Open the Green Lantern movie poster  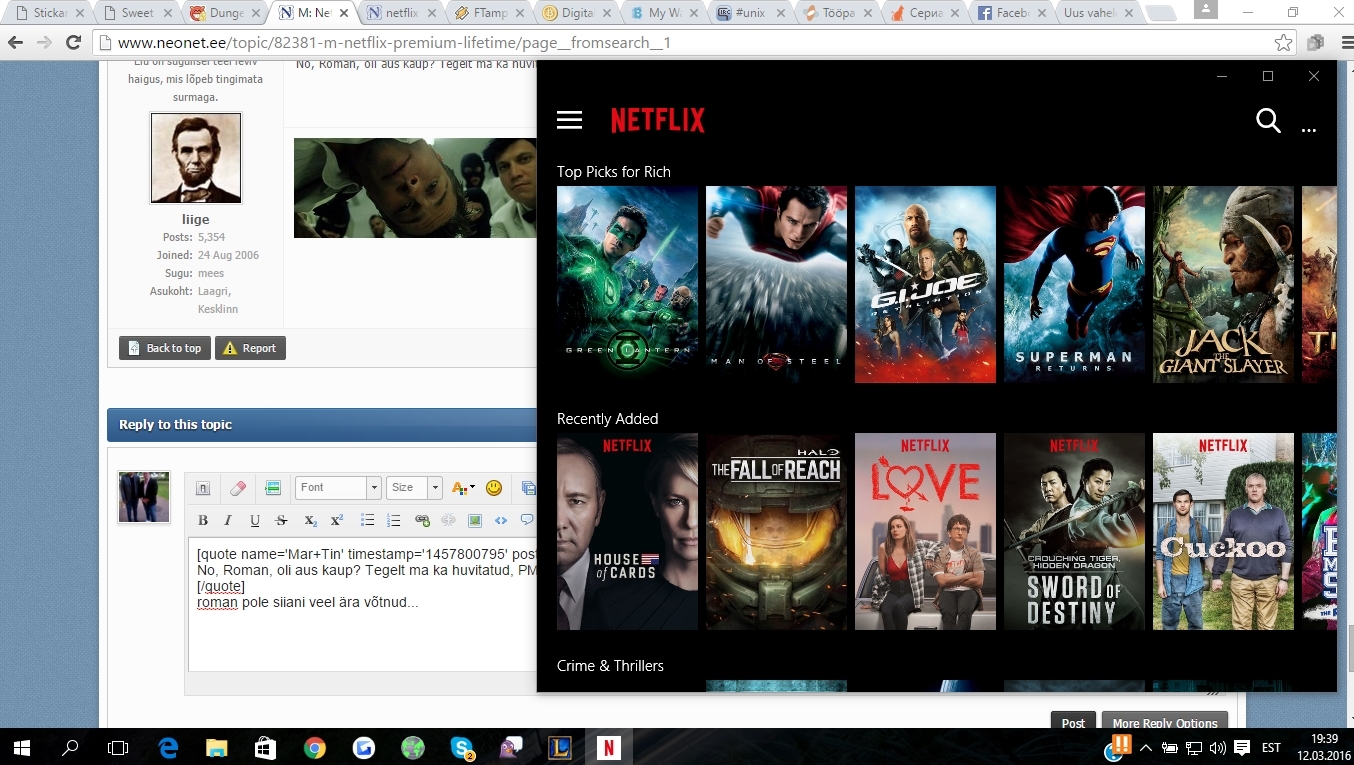[x=627, y=284]
